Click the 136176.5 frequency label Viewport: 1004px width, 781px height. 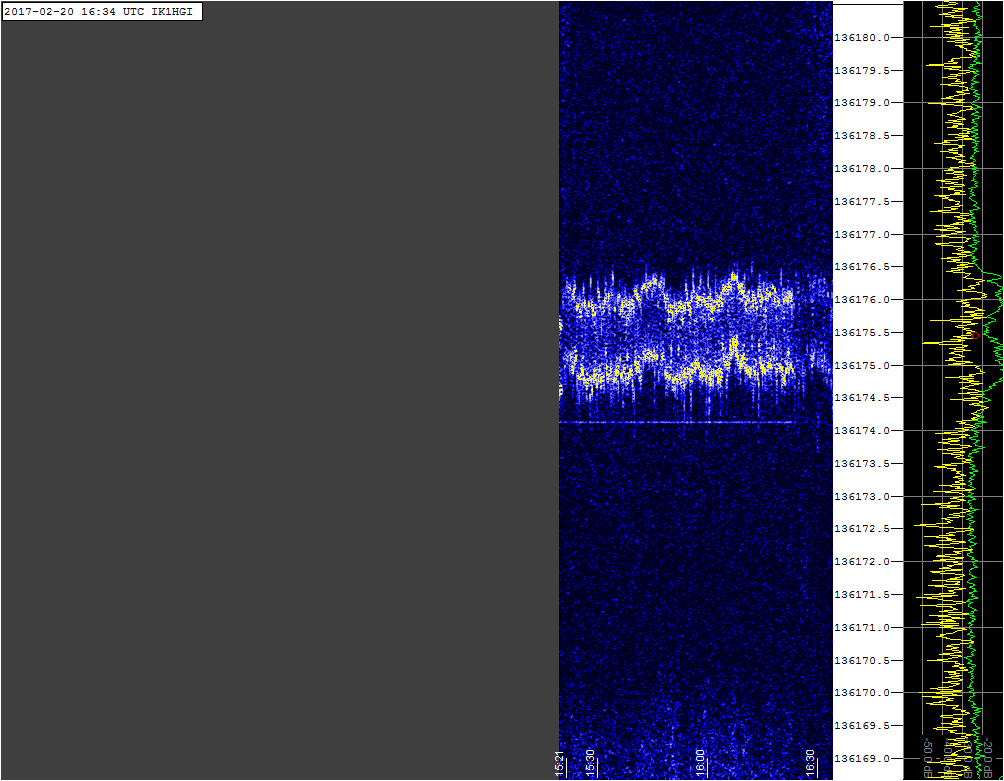coord(862,266)
